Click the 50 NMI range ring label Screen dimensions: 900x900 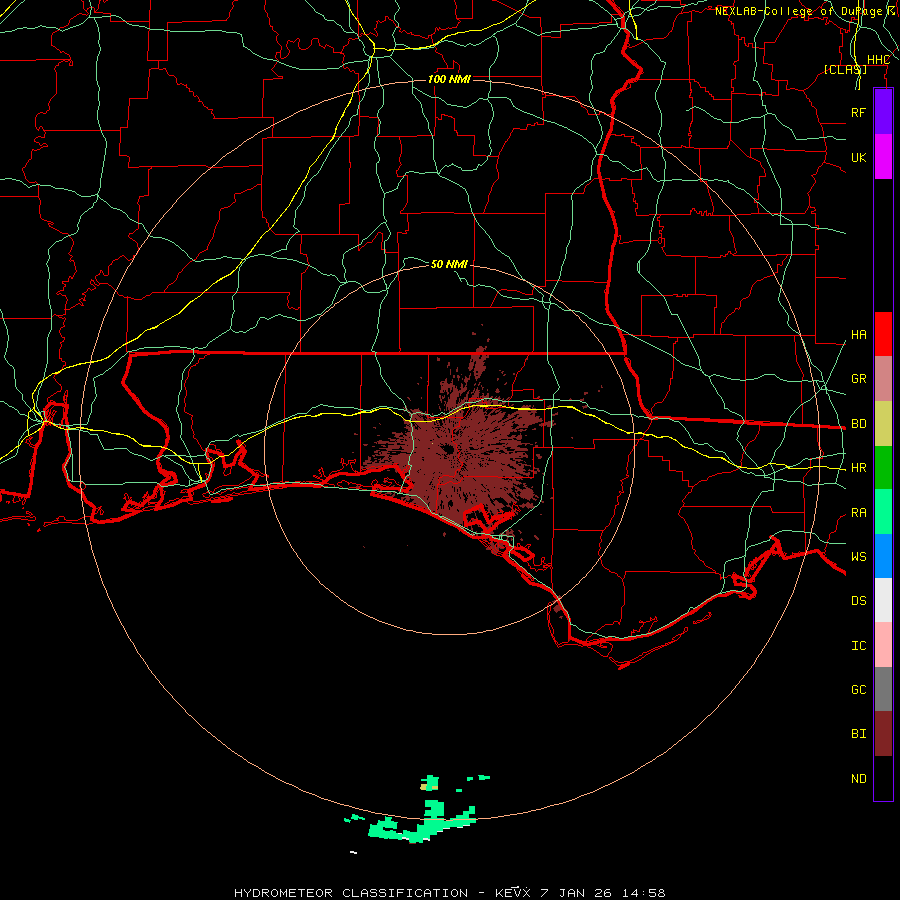pos(449,264)
